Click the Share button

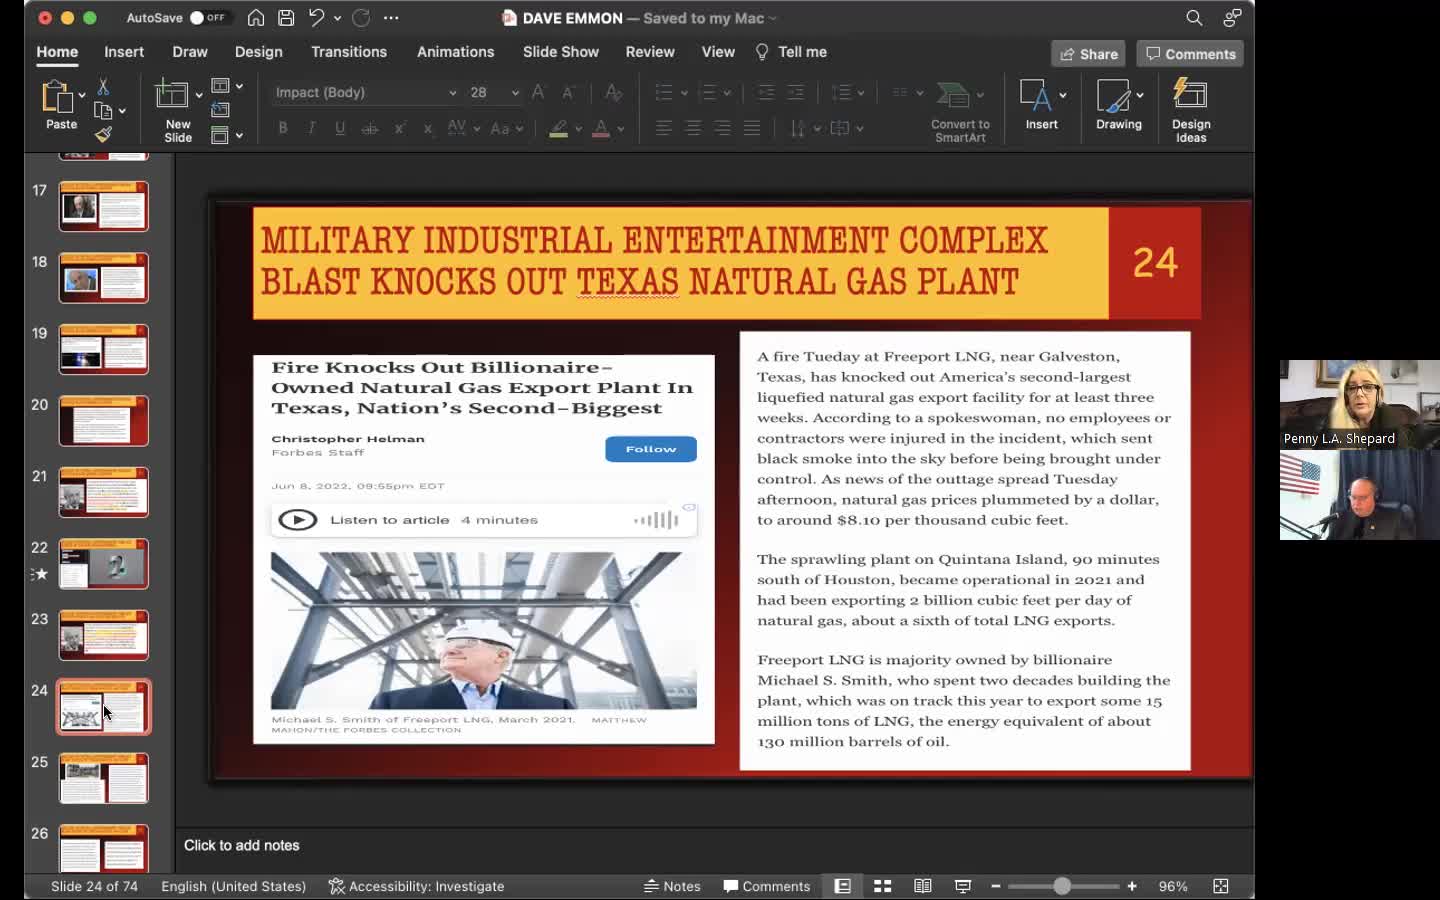click(1088, 54)
